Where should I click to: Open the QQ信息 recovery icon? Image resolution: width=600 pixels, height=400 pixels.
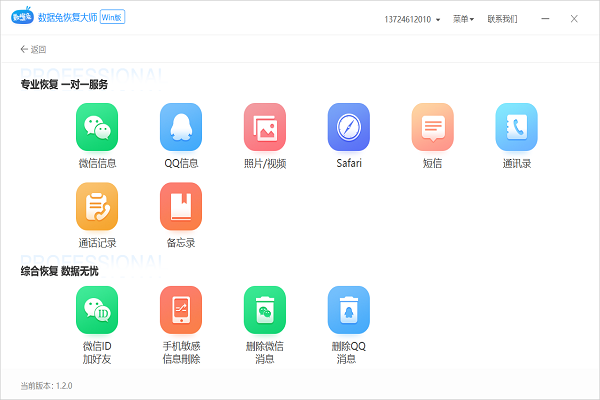pos(181,127)
